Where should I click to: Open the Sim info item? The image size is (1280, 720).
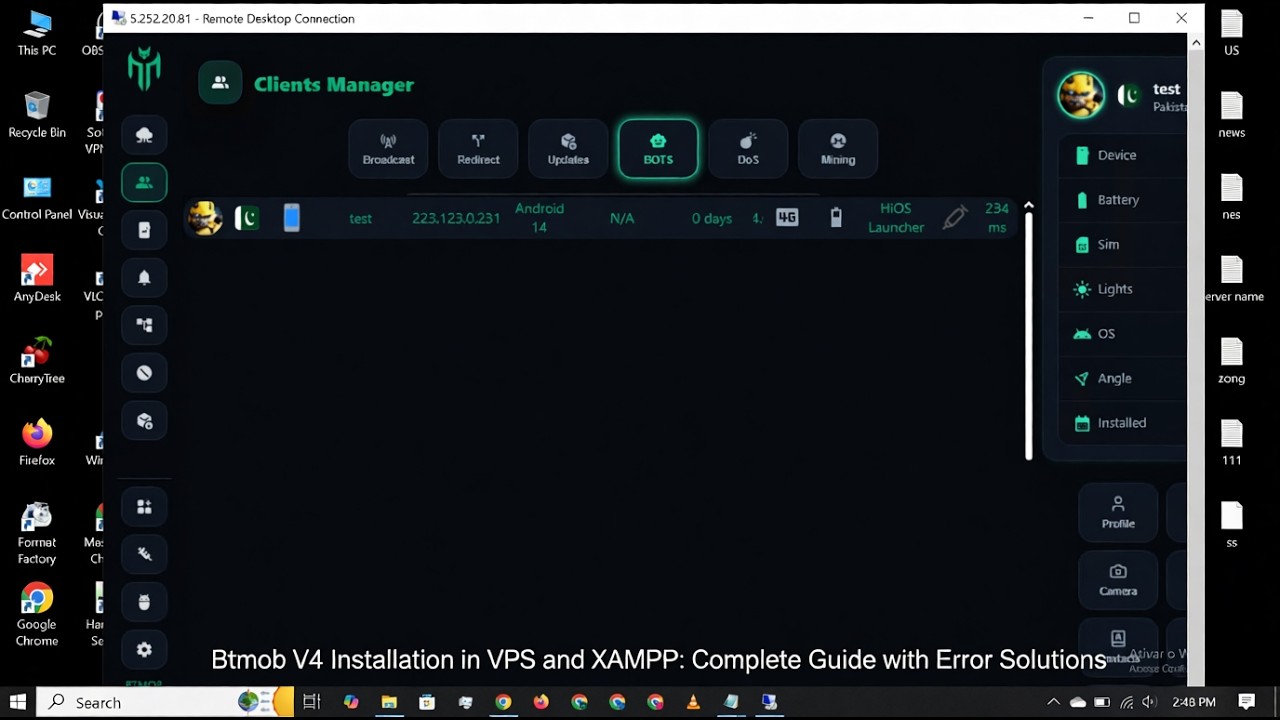1123,244
